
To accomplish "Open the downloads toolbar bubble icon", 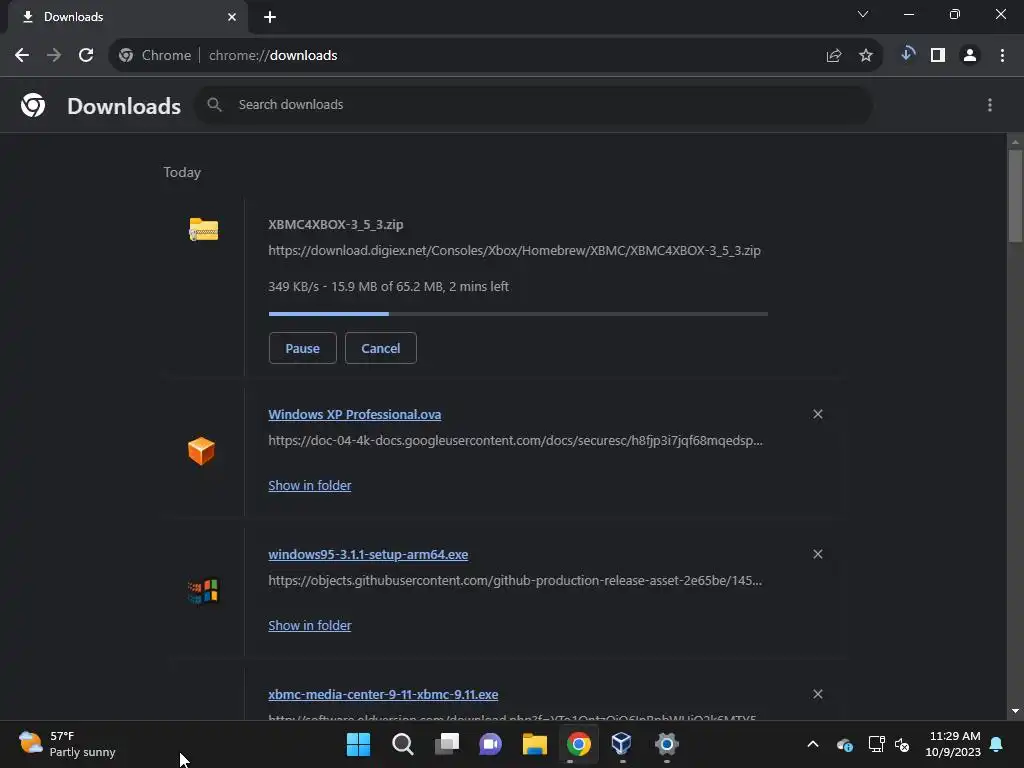I will pos(907,55).
